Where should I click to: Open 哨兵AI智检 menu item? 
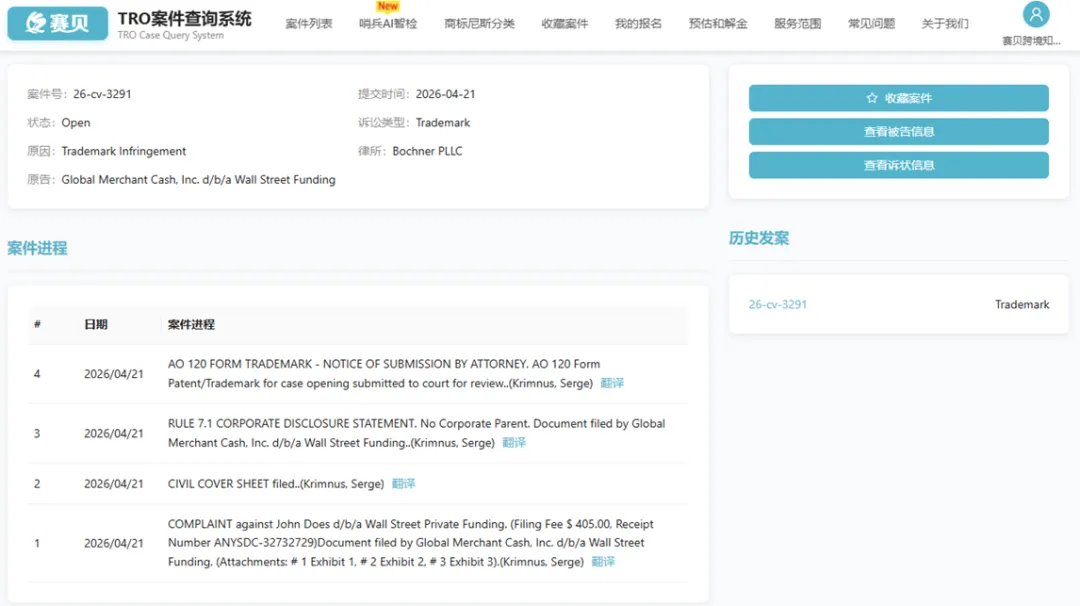388,23
